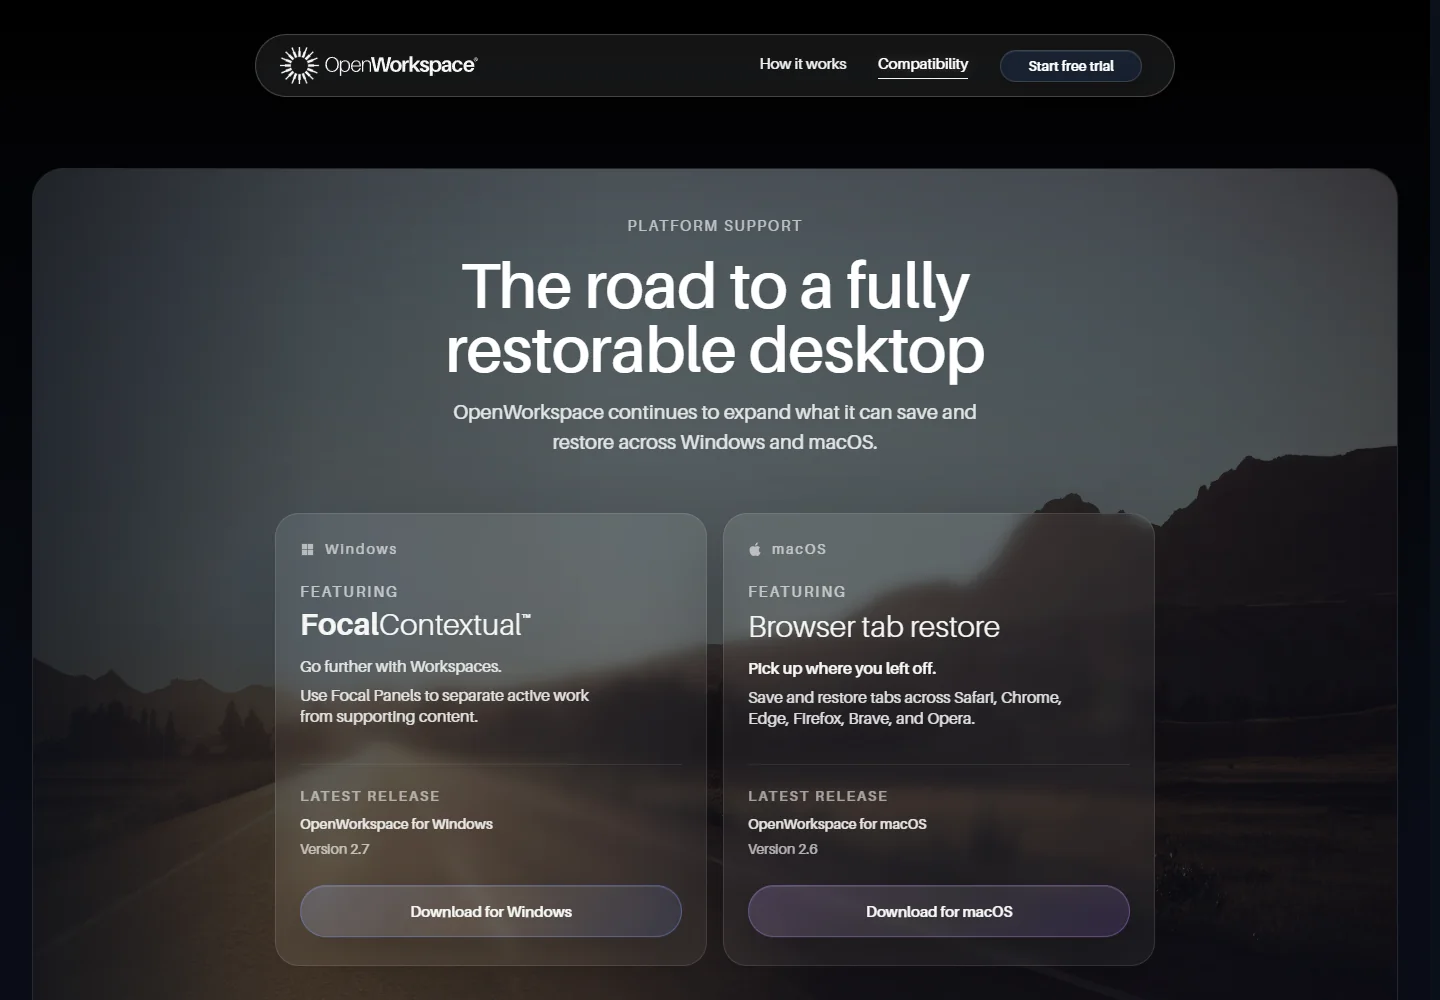Click FEATURING label in macOS card

point(797,592)
